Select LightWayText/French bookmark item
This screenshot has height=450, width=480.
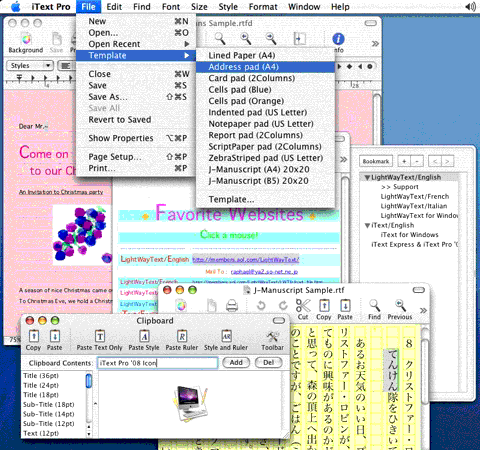[415, 197]
